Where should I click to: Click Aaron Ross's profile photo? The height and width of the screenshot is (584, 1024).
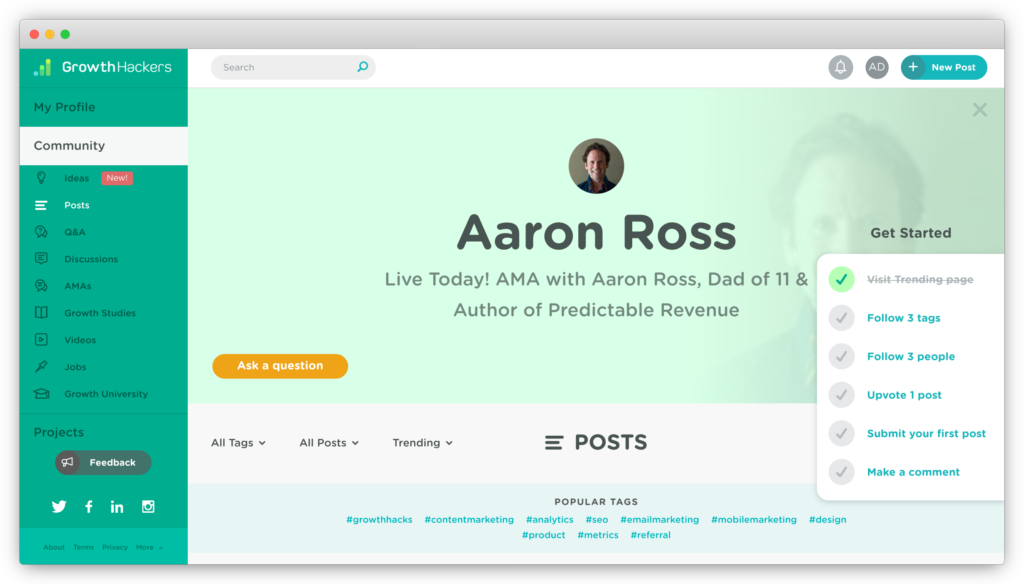coord(596,166)
